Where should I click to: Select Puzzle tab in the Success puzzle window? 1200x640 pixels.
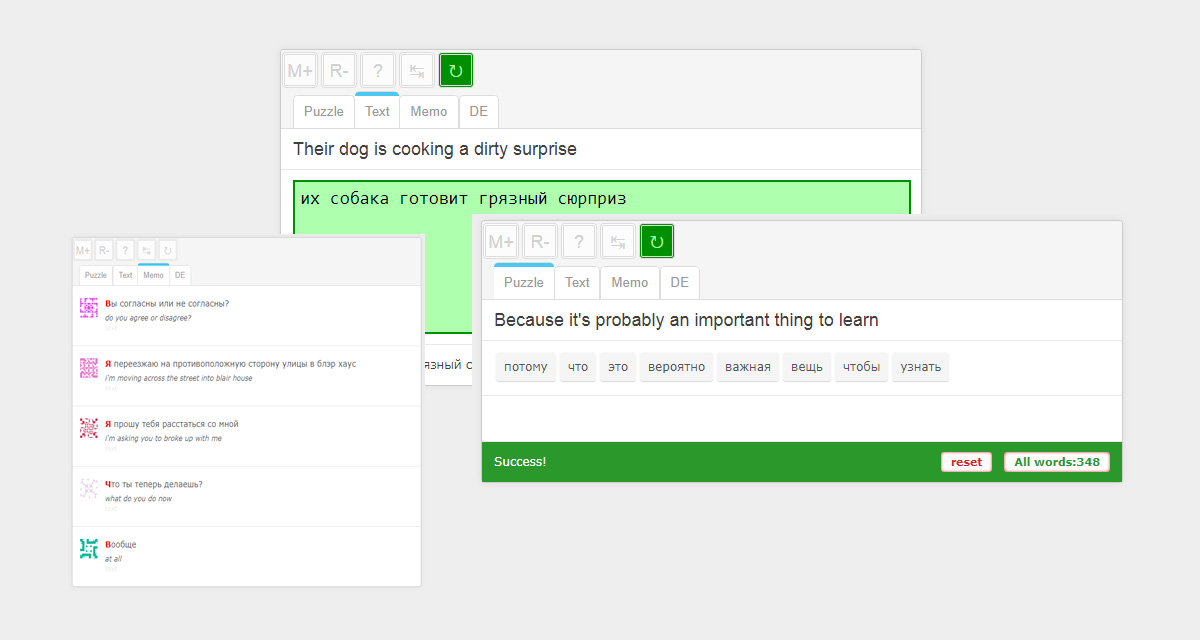point(524,282)
